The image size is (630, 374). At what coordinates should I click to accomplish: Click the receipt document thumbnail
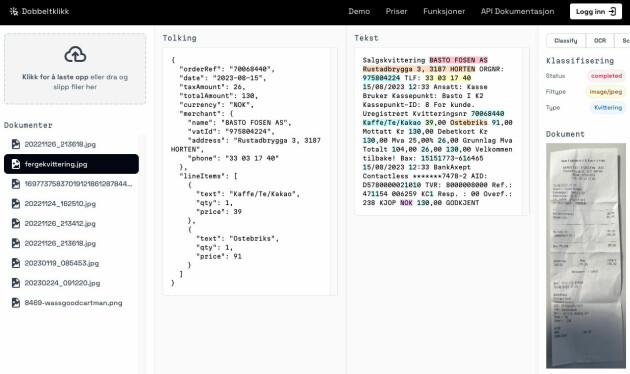[586, 255]
